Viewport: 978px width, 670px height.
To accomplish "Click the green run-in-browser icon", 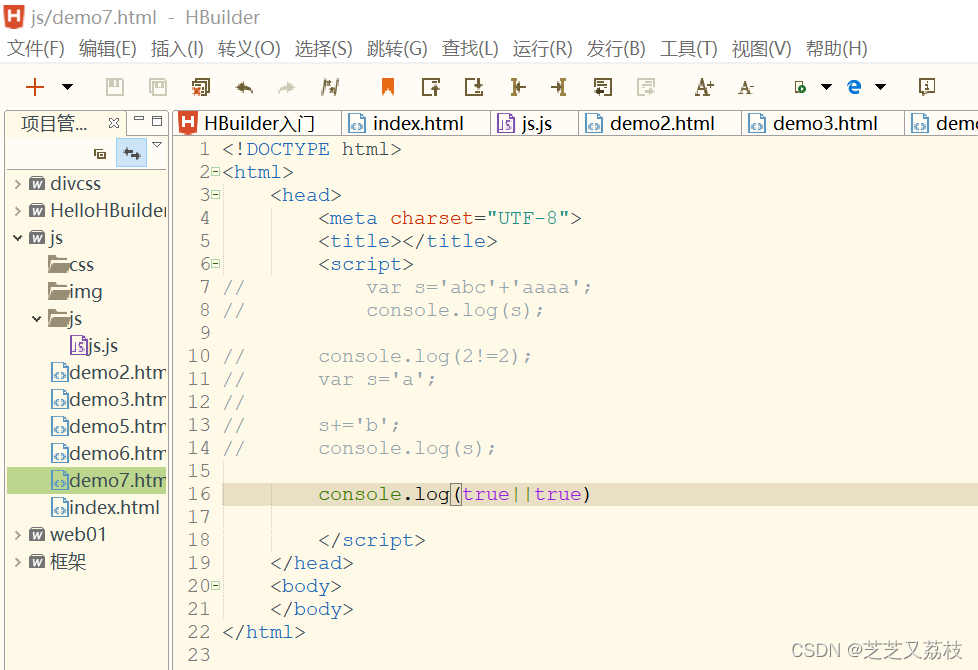I will 800,87.
